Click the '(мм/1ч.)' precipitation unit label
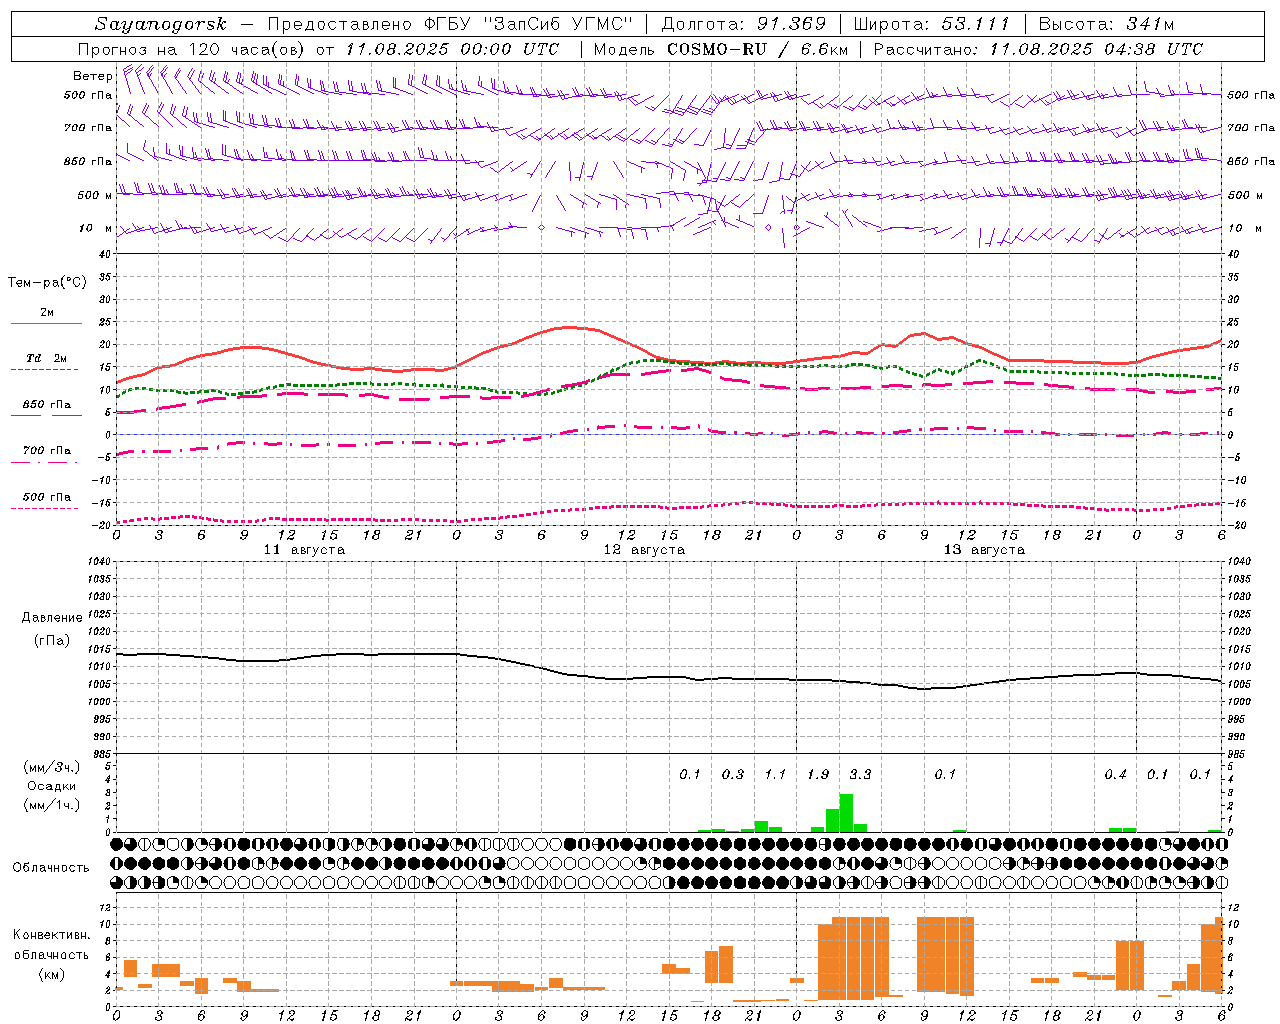Screen dimensions: 1280x1024 tap(52, 805)
